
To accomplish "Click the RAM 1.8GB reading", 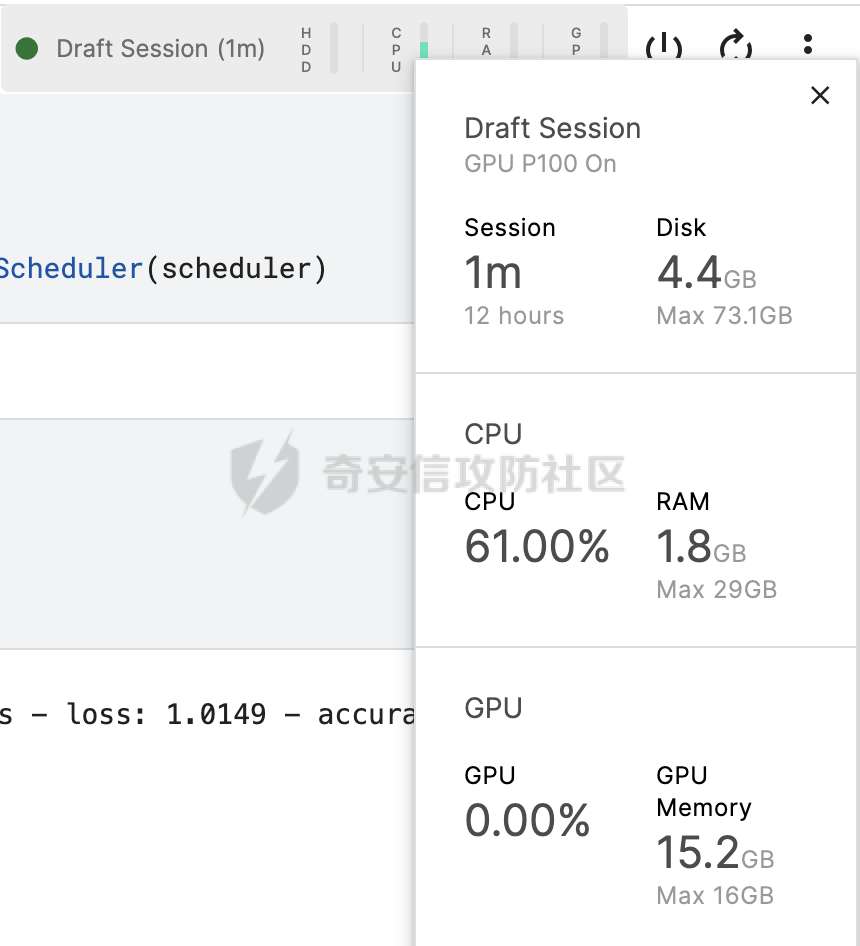I will point(701,547).
